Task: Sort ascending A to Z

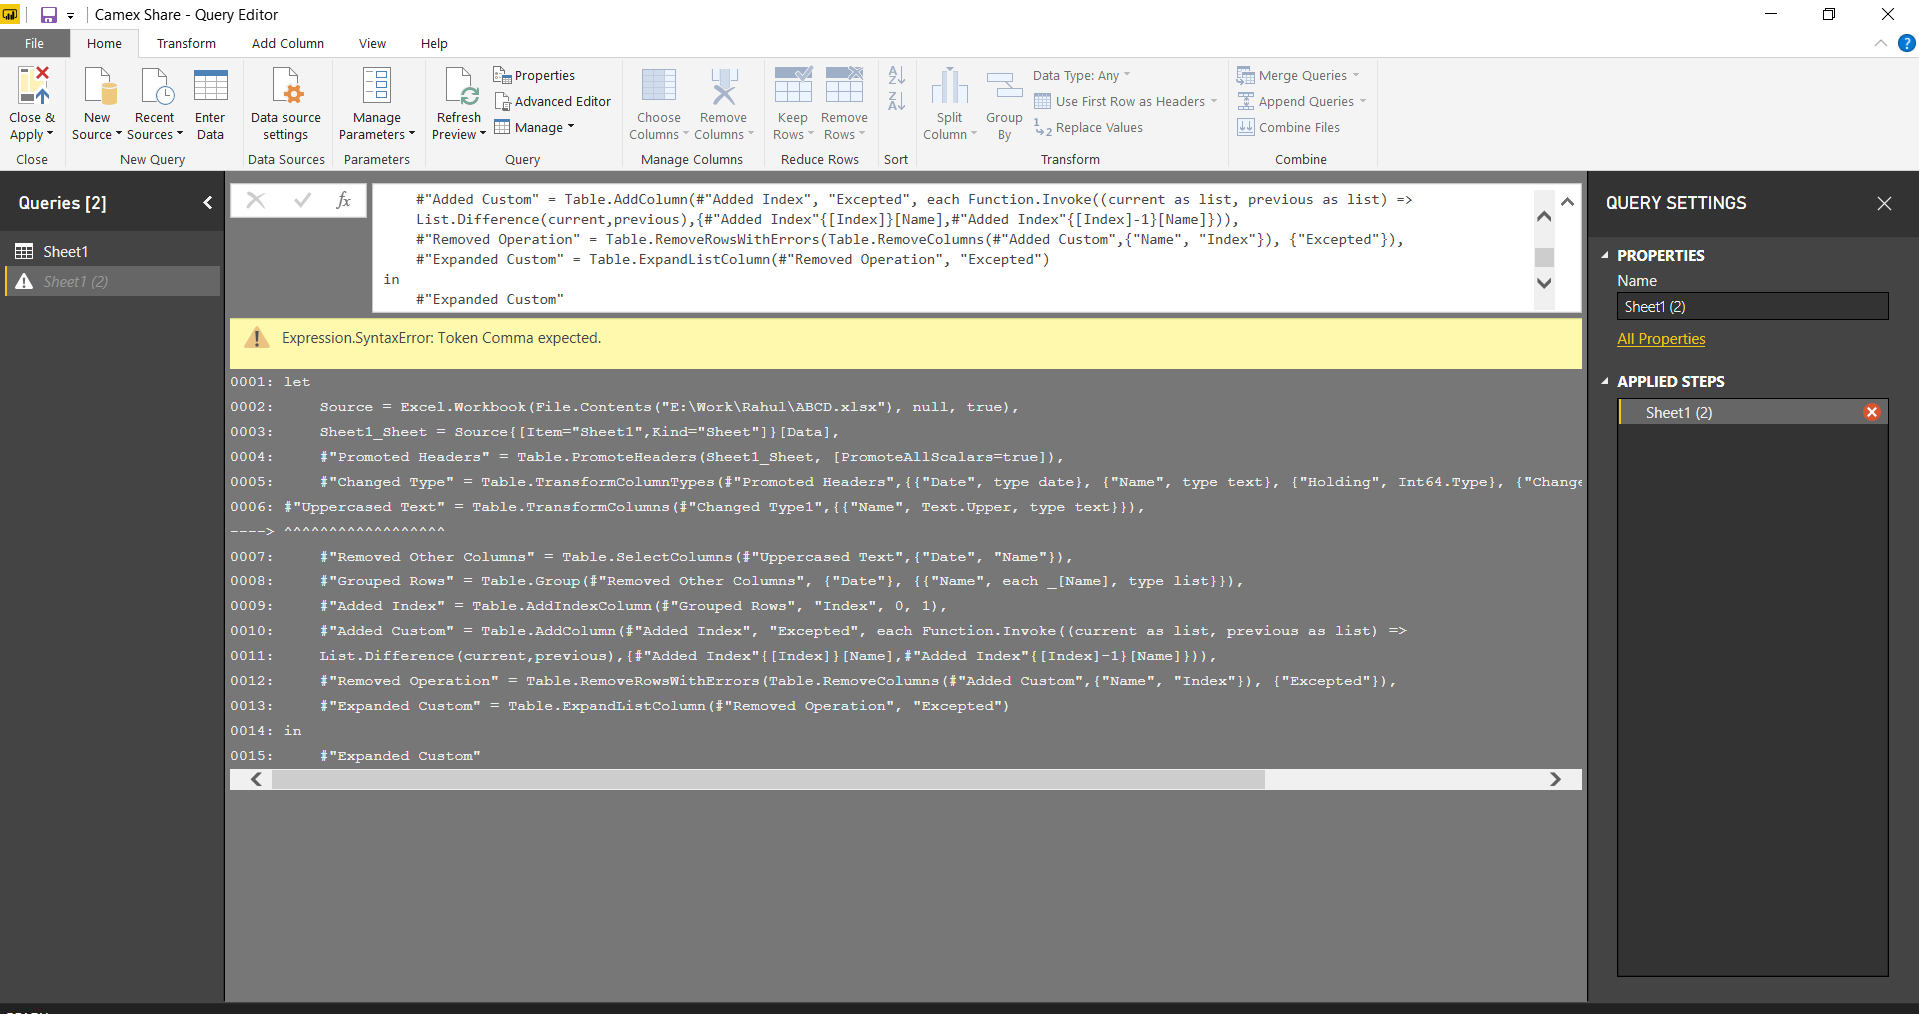Action: [896, 75]
